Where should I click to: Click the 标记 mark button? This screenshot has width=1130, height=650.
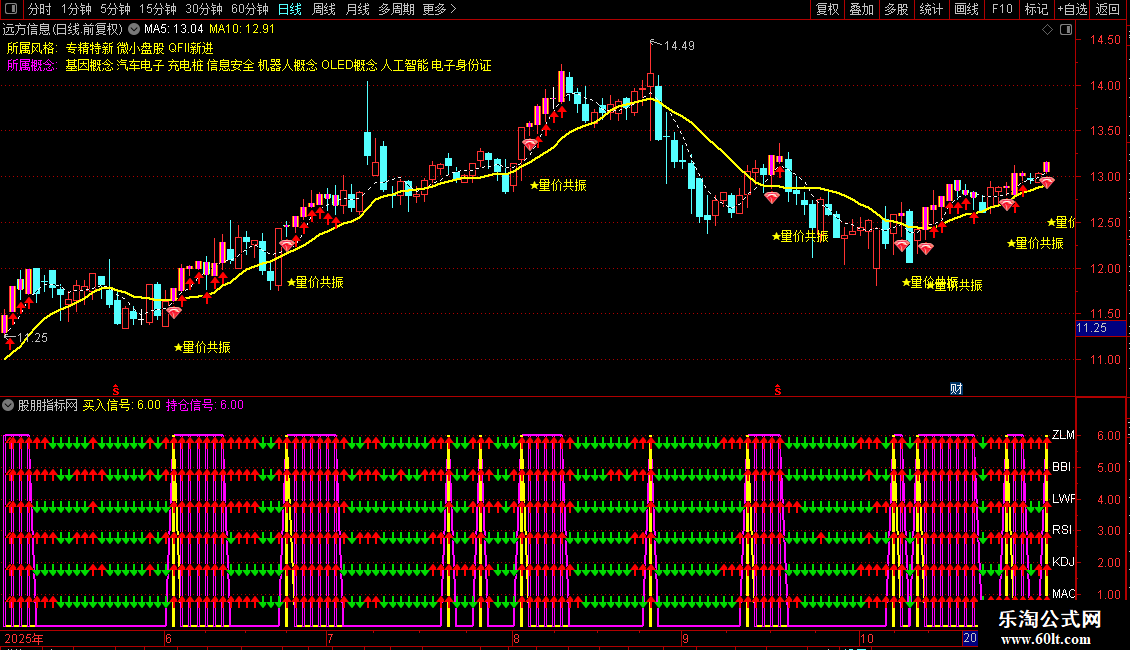1036,9
